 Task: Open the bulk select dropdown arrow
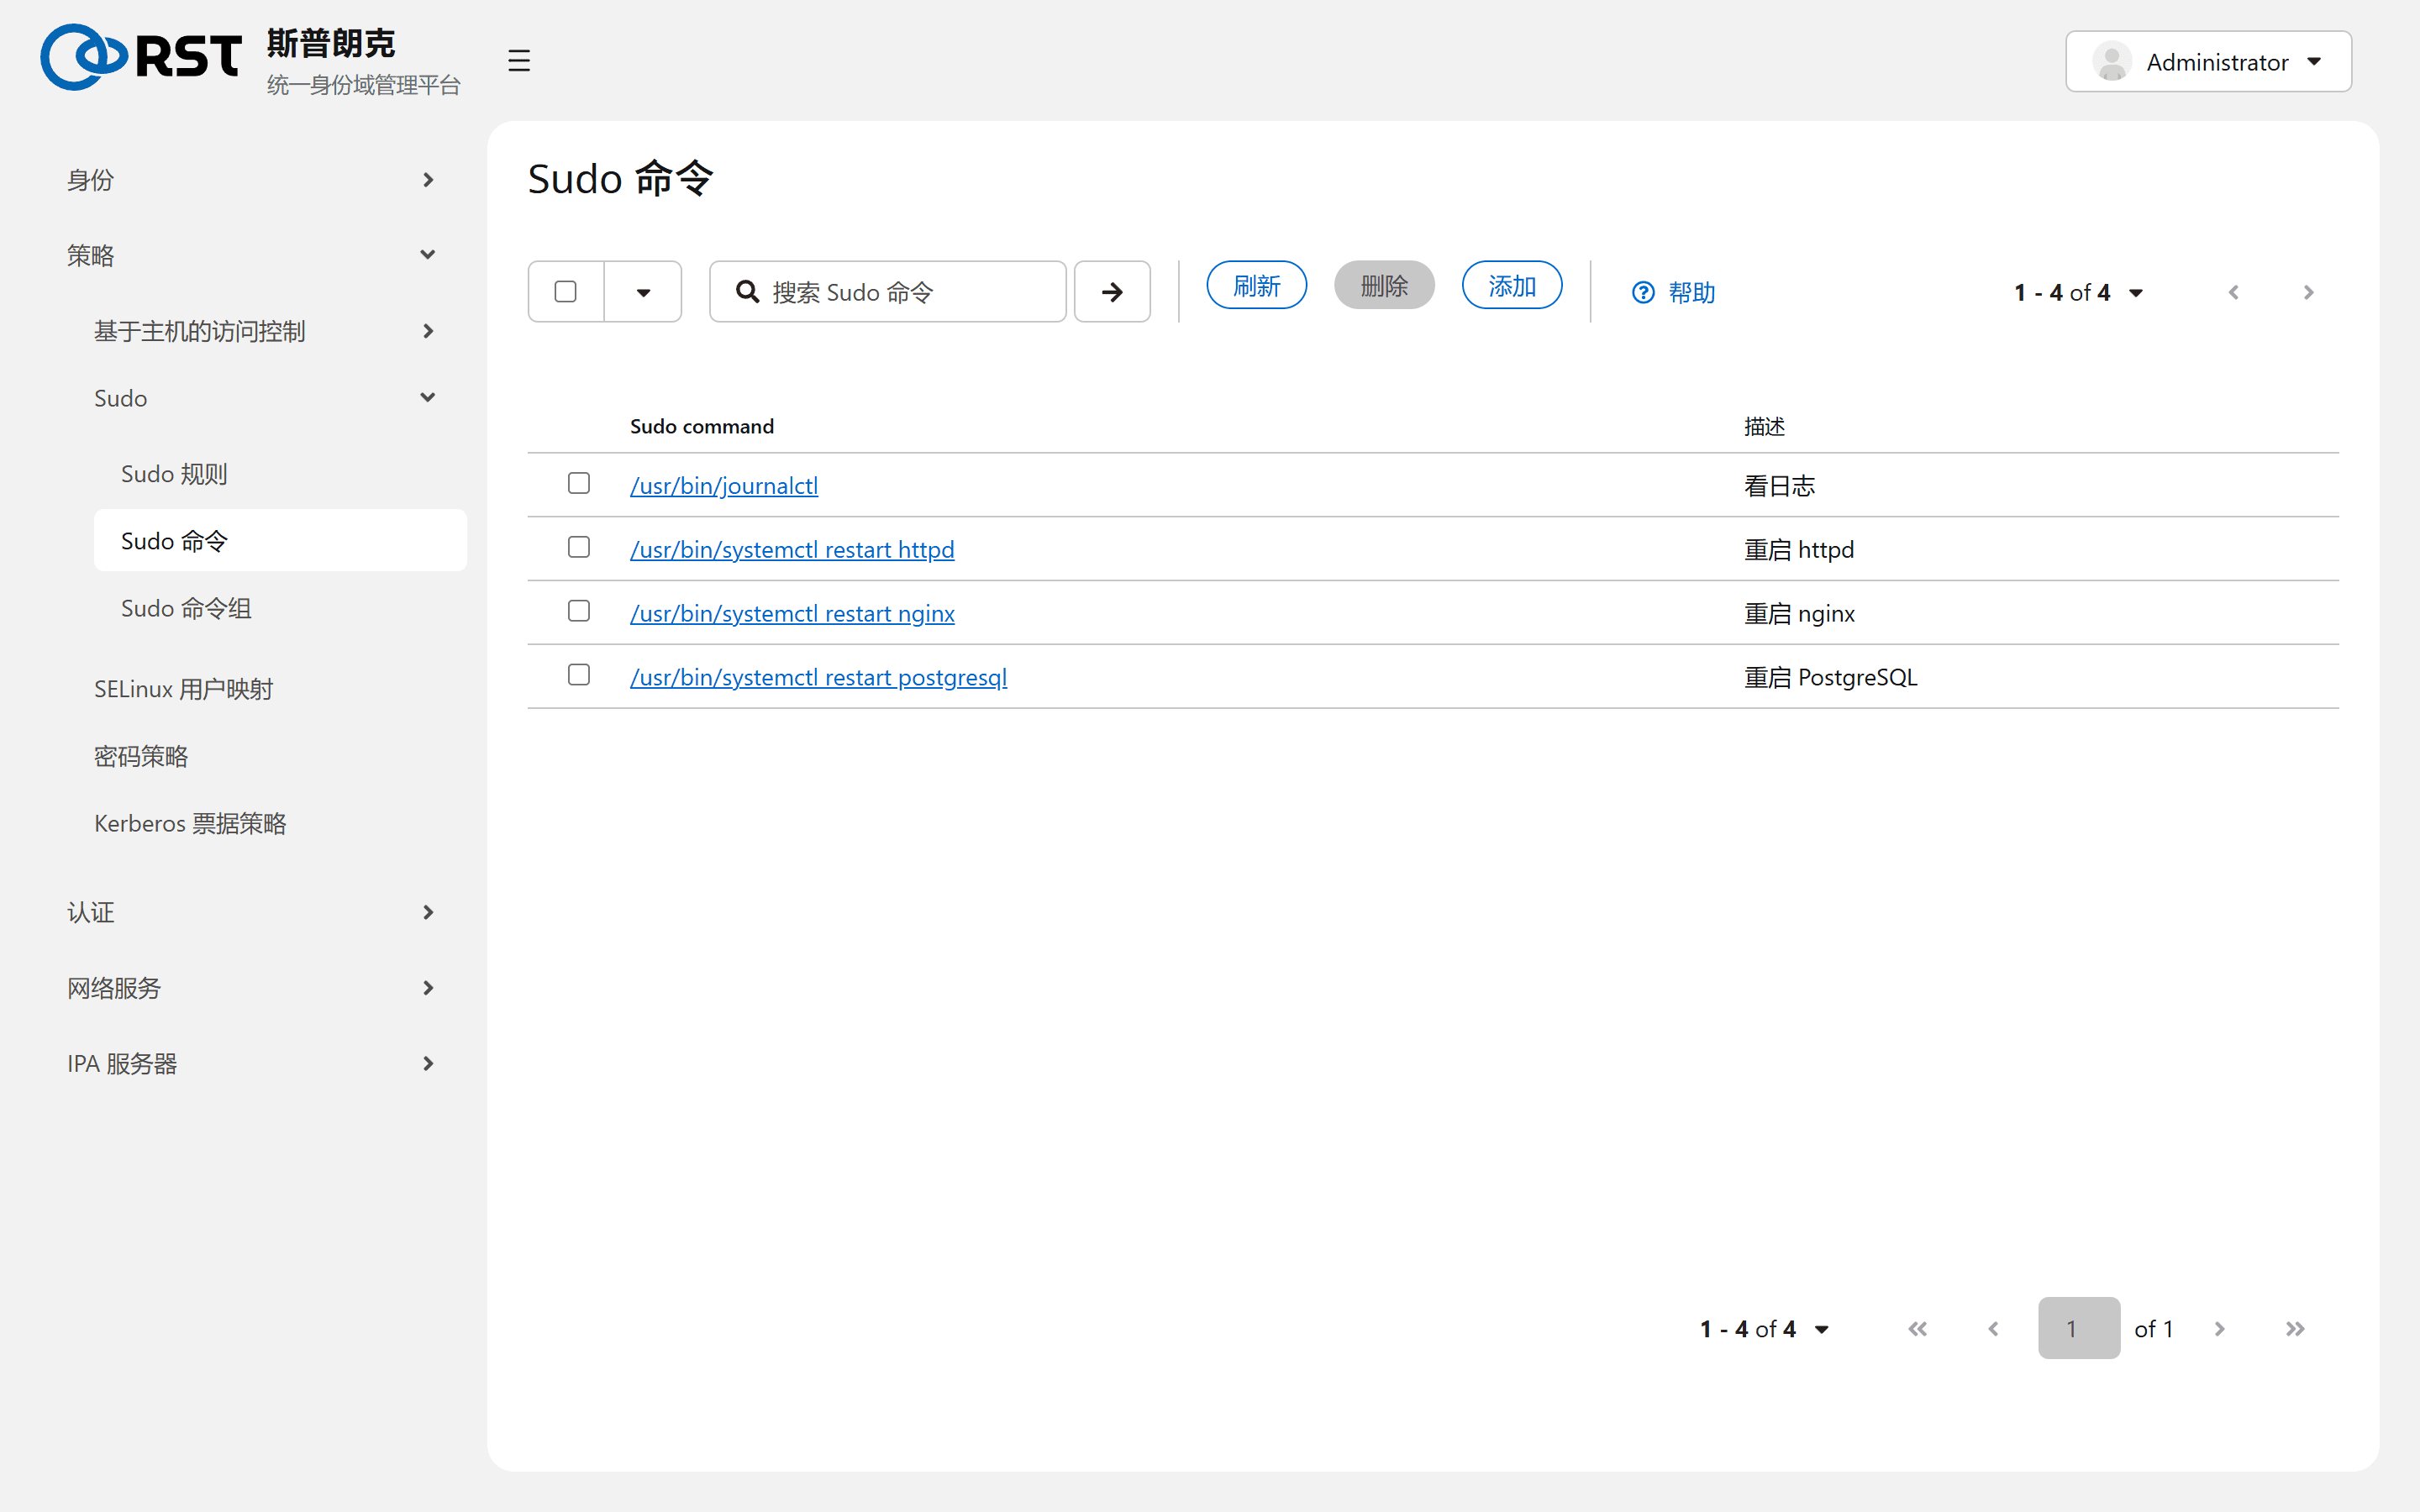[x=643, y=292]
